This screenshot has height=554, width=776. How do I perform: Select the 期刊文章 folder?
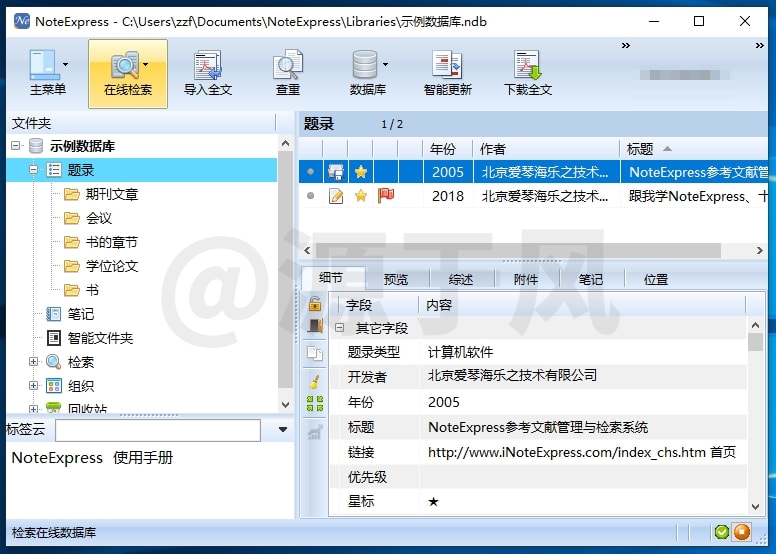coord(111,194)
